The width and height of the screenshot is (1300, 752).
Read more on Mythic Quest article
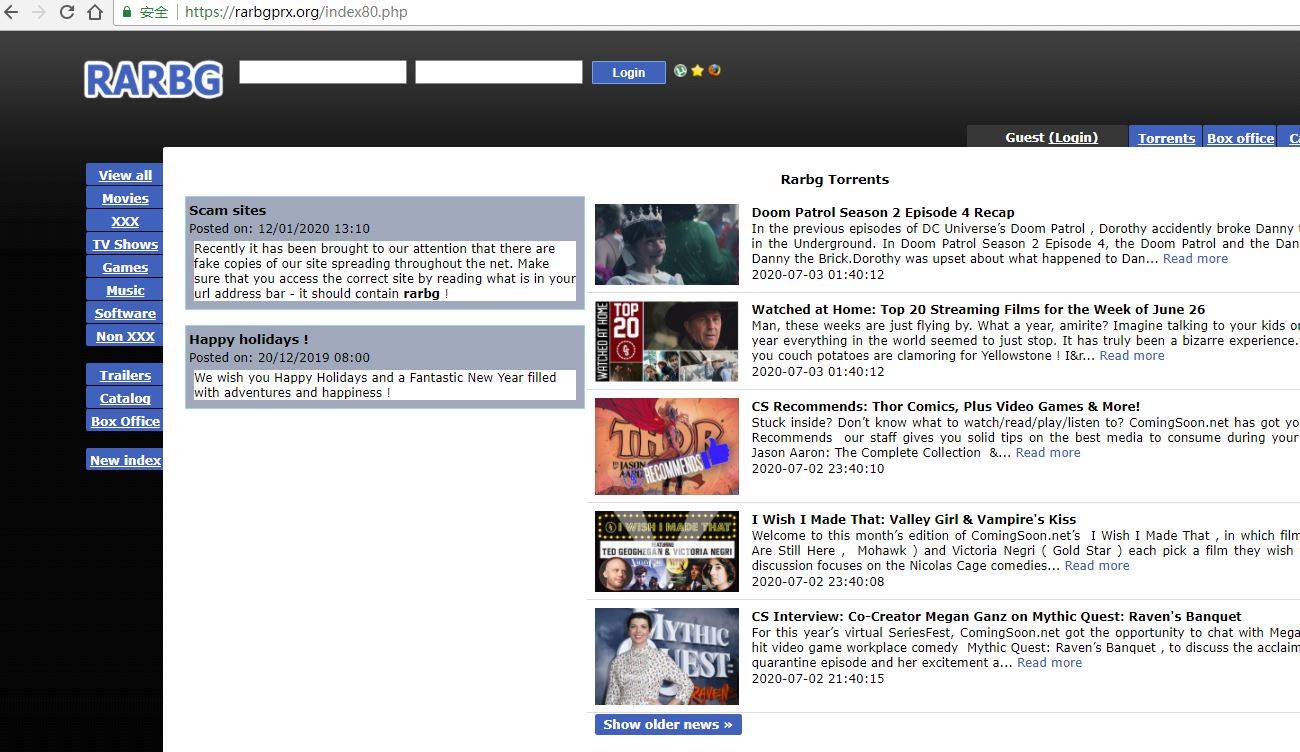click(1049, 662)
